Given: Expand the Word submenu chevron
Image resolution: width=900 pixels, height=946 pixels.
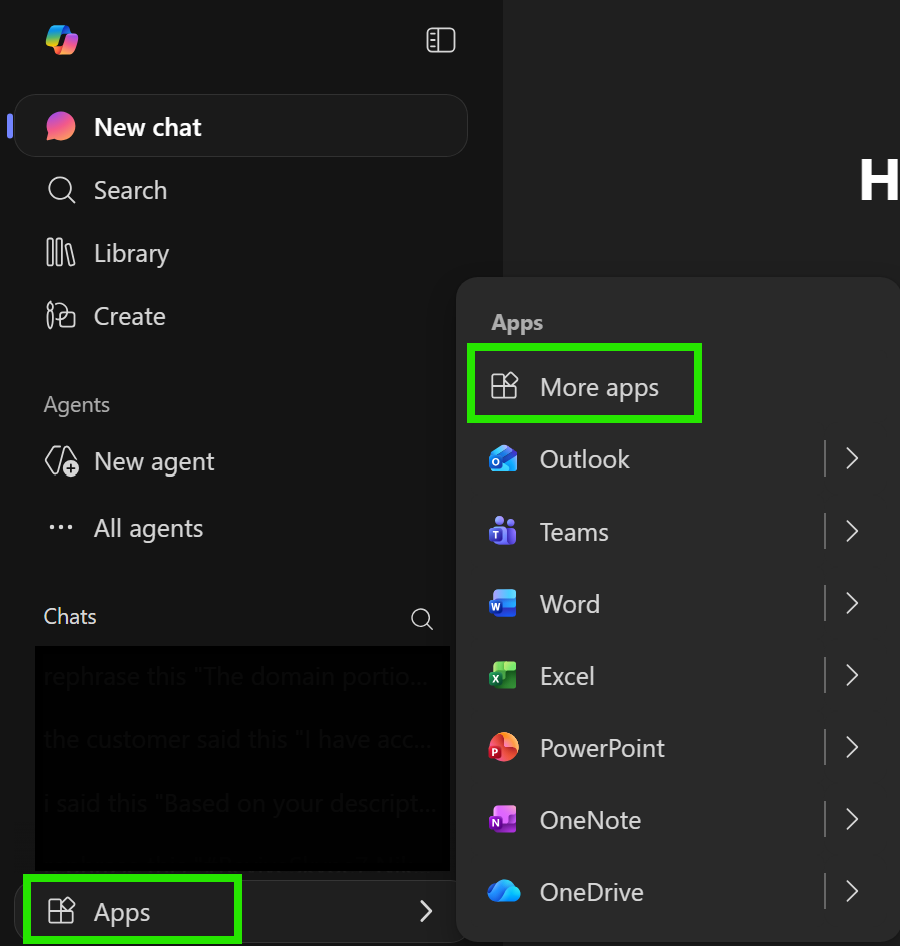Looking at the screenshot, I should pyautogui.click(x=852, y=603).
